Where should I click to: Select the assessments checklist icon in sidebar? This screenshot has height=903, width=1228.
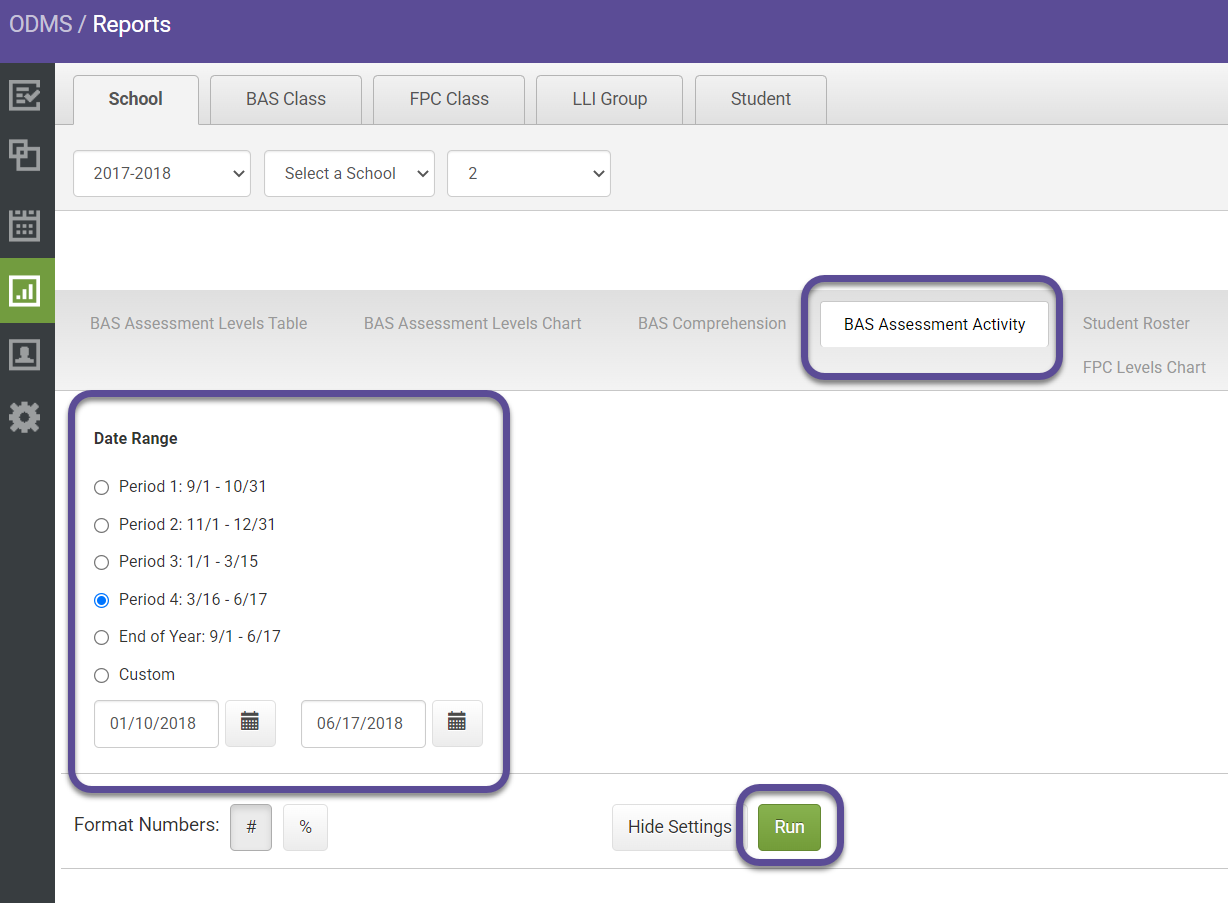[x=27, y=95]
